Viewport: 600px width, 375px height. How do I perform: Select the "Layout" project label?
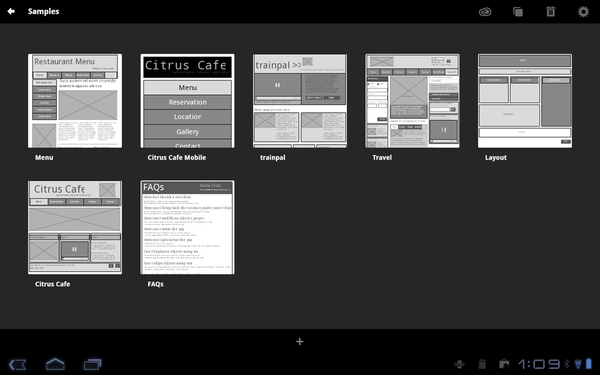point(496,158)
